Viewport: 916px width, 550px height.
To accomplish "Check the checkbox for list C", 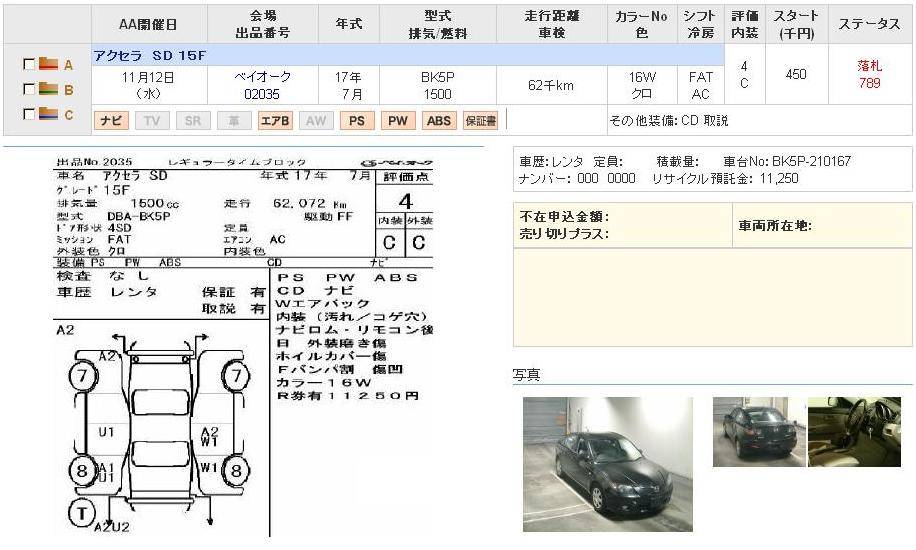I will (28, 114).
